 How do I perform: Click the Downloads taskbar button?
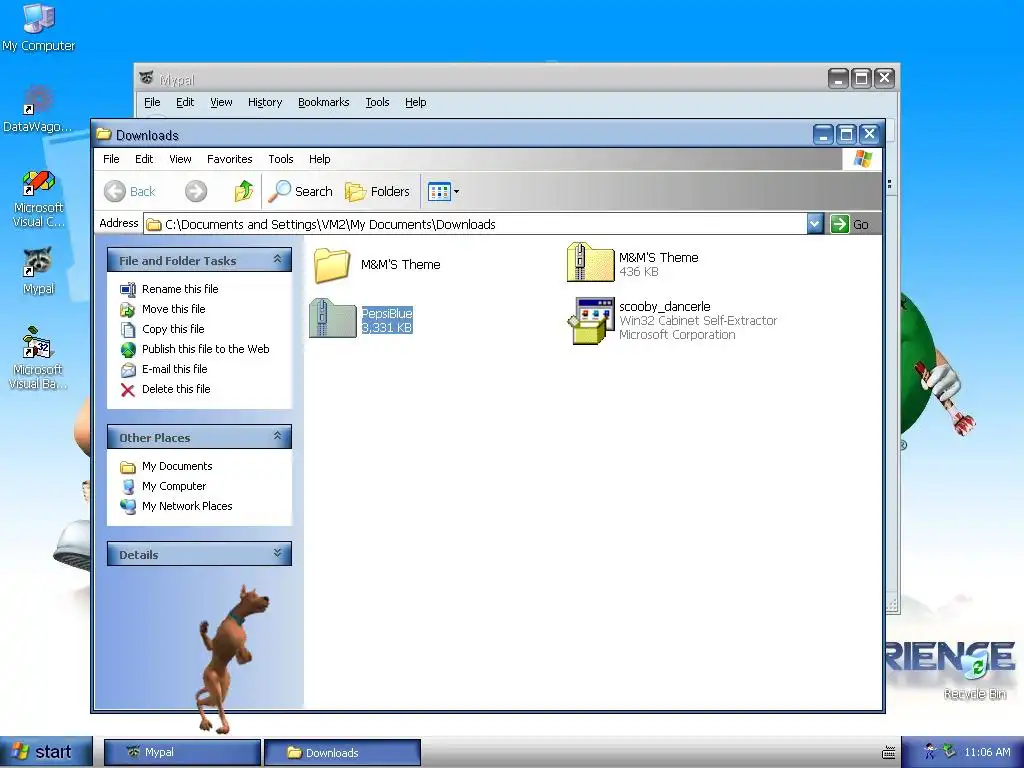tap(342, 752)
